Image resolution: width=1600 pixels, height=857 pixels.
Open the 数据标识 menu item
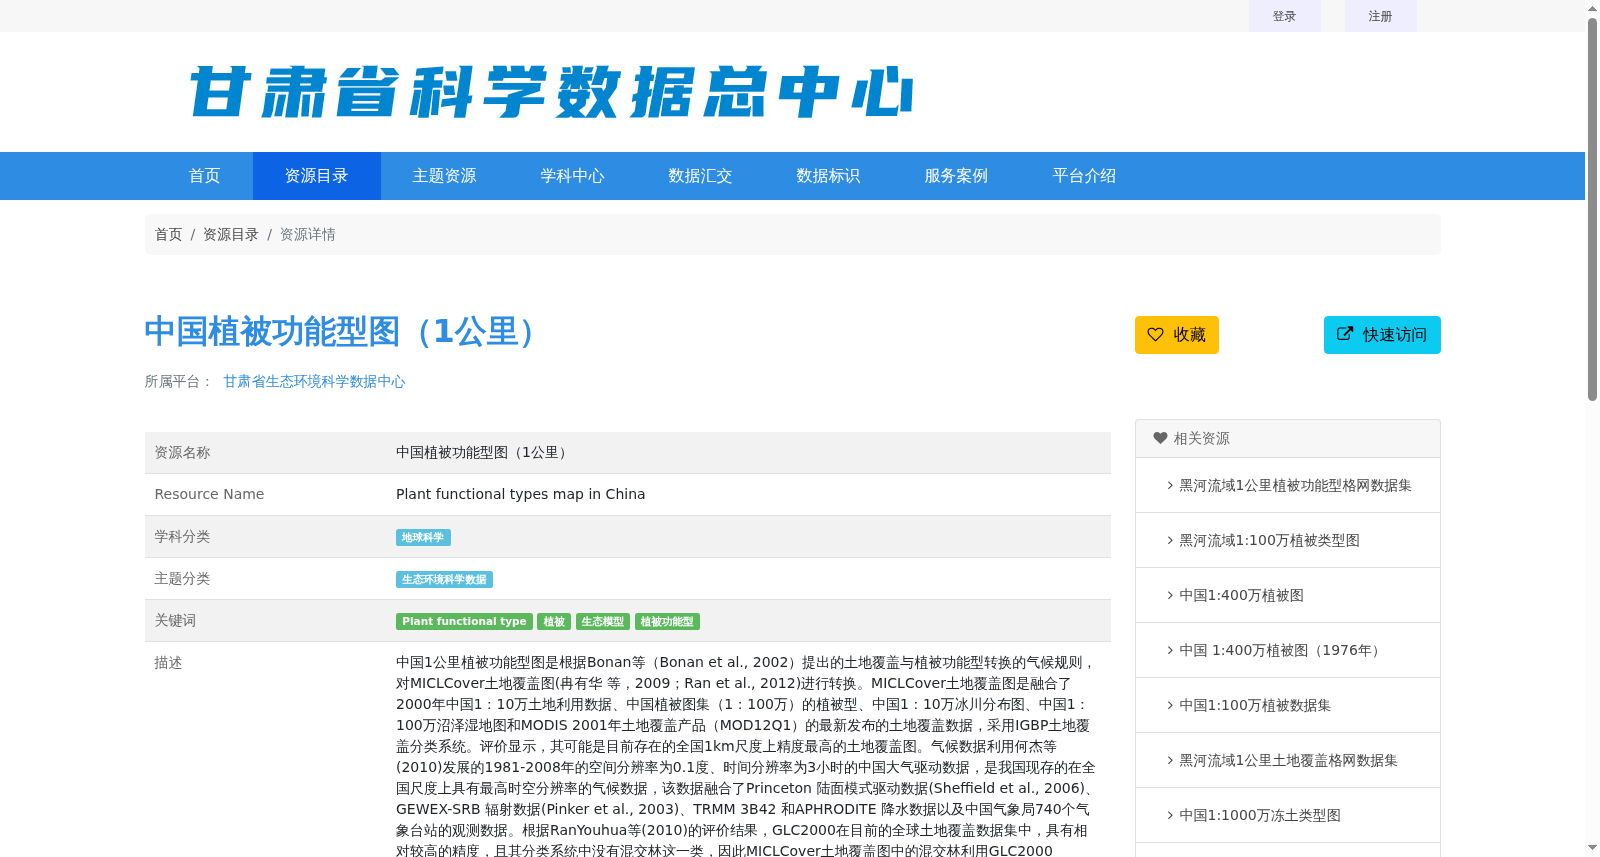pyautogui.click(x=829, y=176)
